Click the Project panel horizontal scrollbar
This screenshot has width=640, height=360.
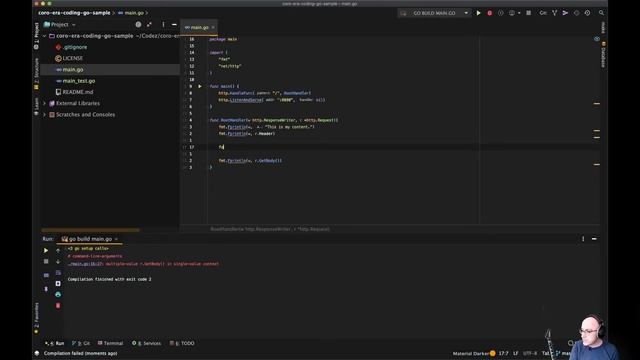90,230
